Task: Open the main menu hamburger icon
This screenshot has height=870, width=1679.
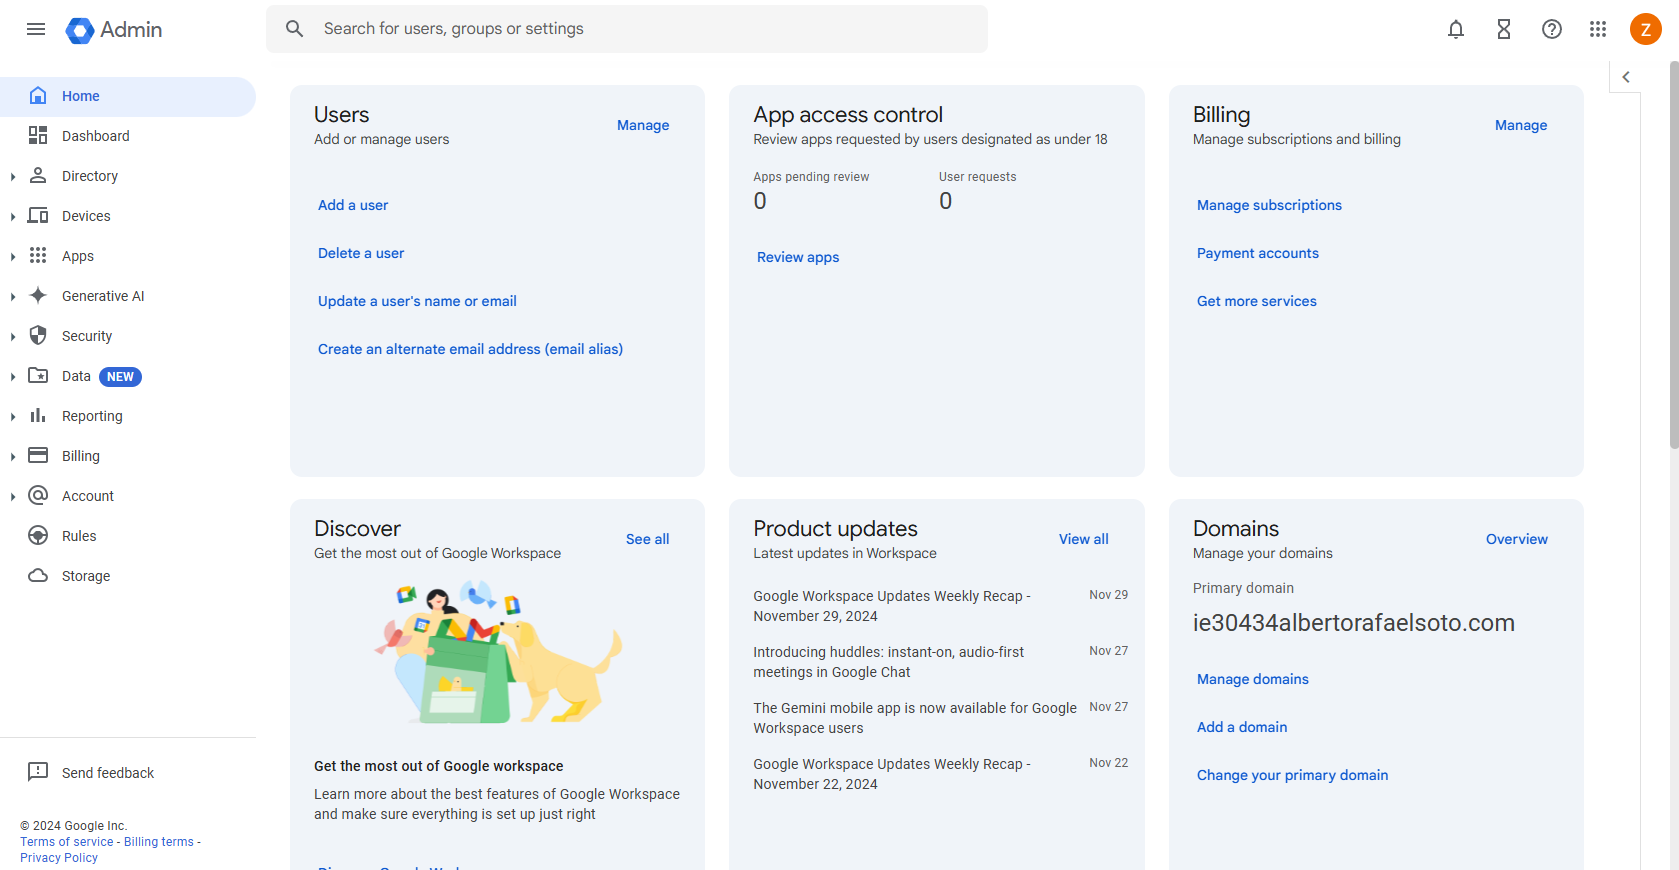Action: pyautogui.click(x=36, y=29)
